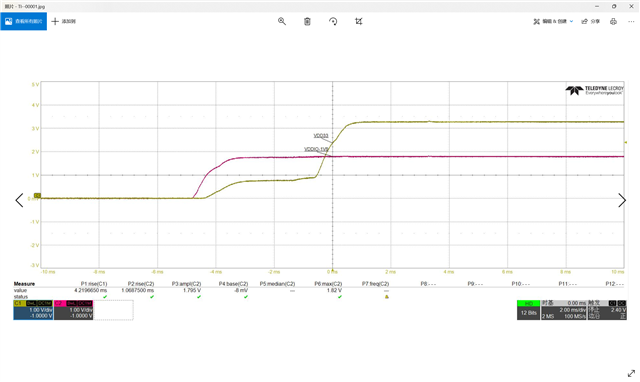Go to the previous photo with the left arrow
This screenshot has height=382, width=640.
[19, 200]
